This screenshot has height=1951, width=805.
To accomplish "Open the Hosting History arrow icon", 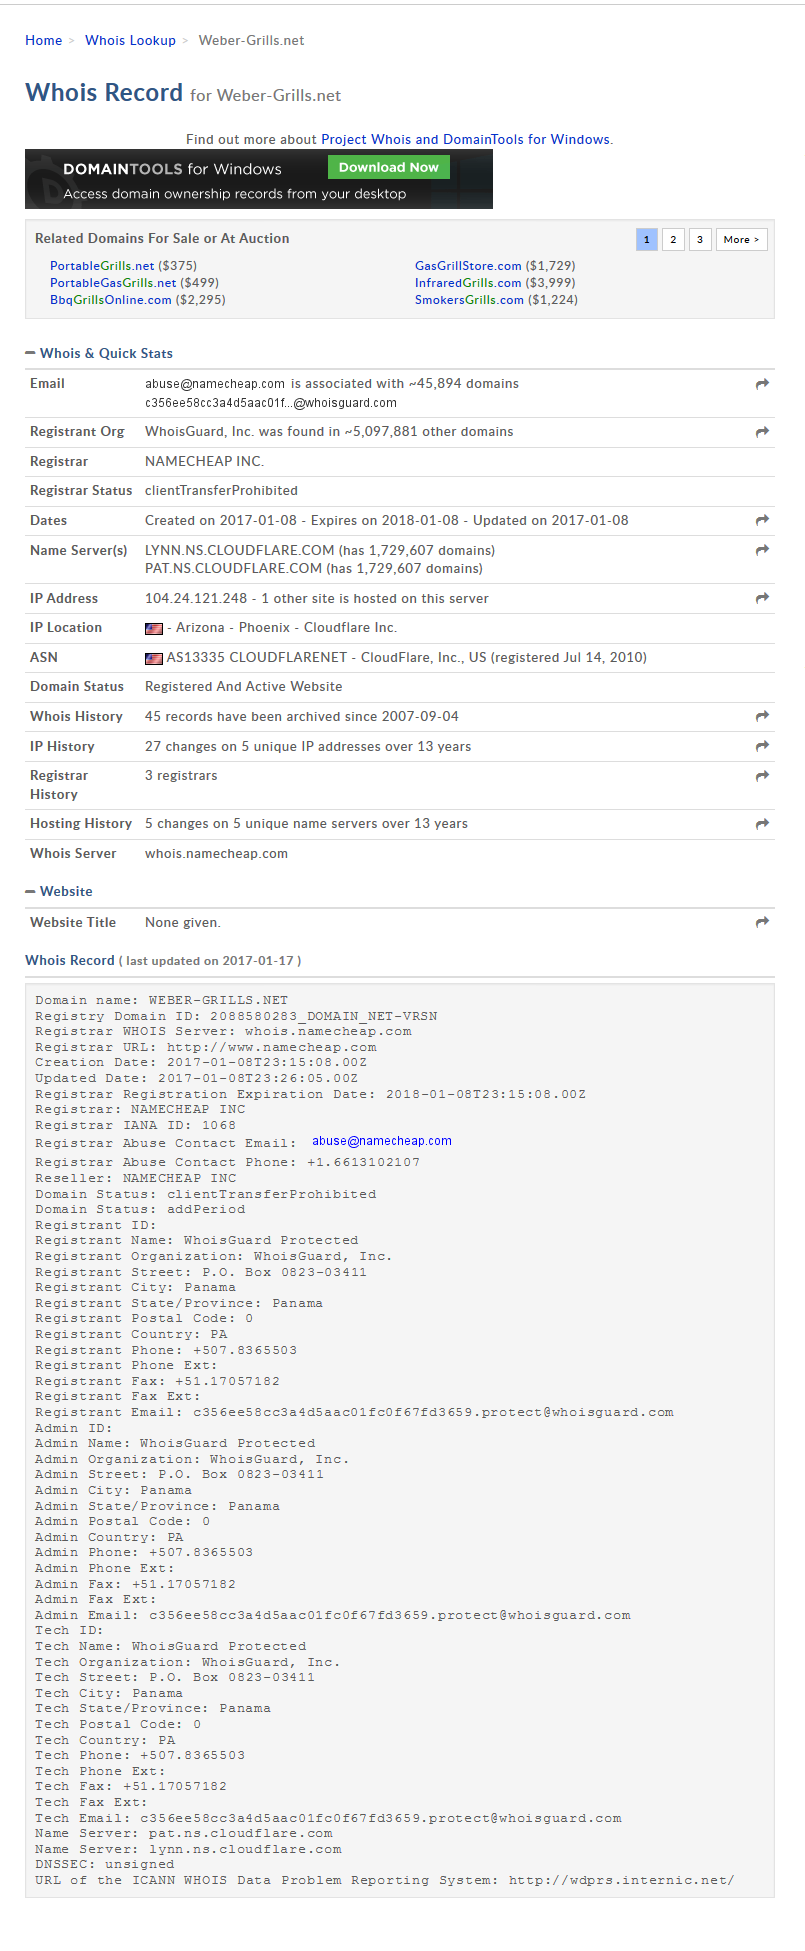I will click(762, 824).
